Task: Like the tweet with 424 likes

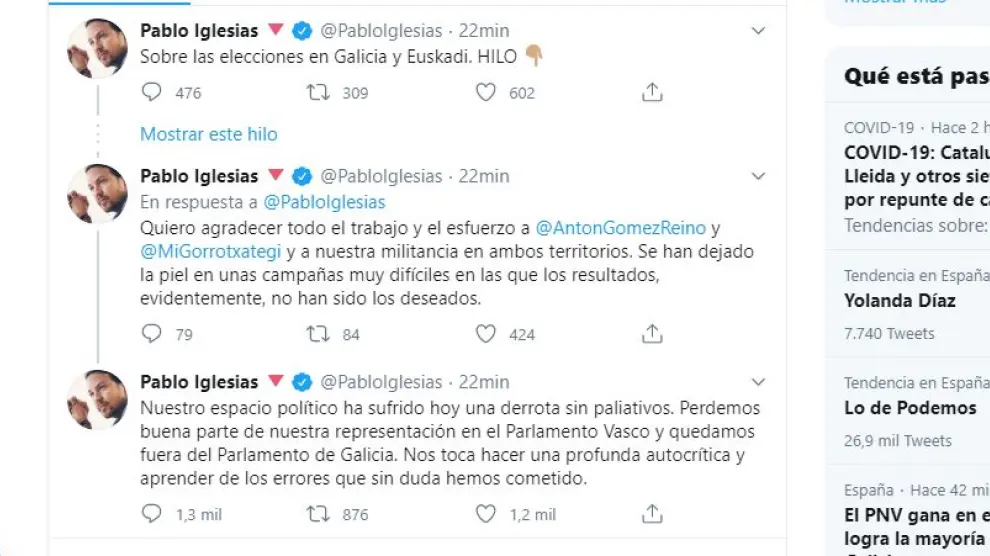Action: 485,334
